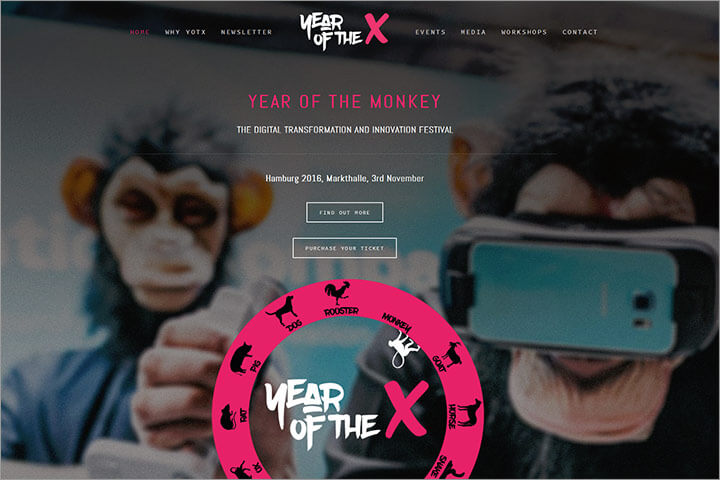Click the white monkey icon on the wheel
Image resolution: width=720 pixels, height=480 pixels.
pyautogui.click(x=403, y=349)
